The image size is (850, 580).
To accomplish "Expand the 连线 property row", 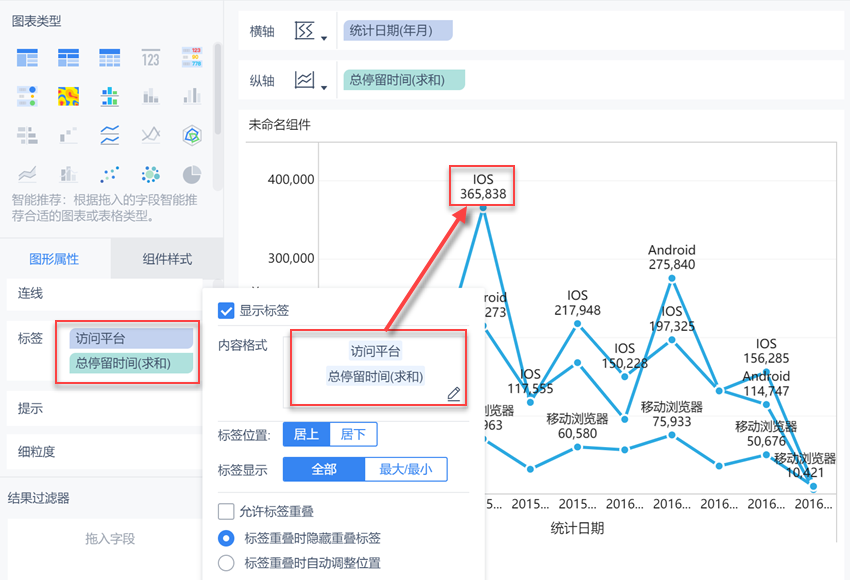I will (105, 293).
